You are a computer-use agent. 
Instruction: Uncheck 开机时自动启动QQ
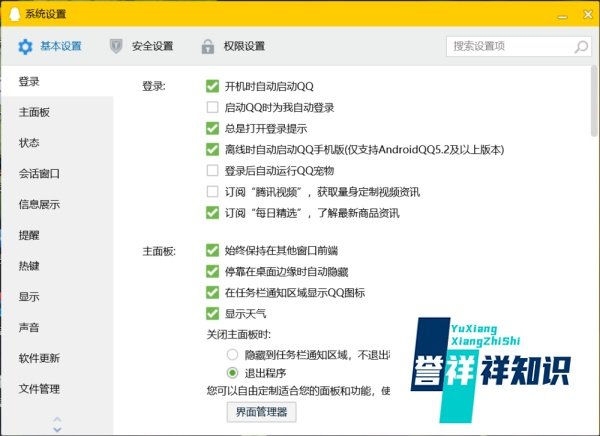[212, 86]
